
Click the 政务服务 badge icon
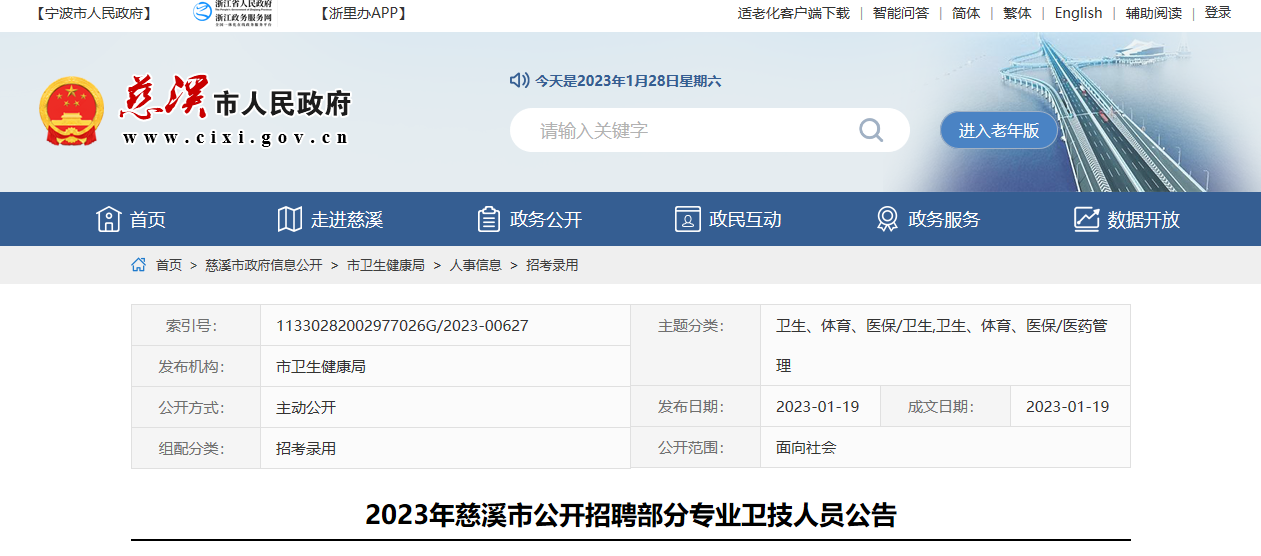click(x=886, y=219)
